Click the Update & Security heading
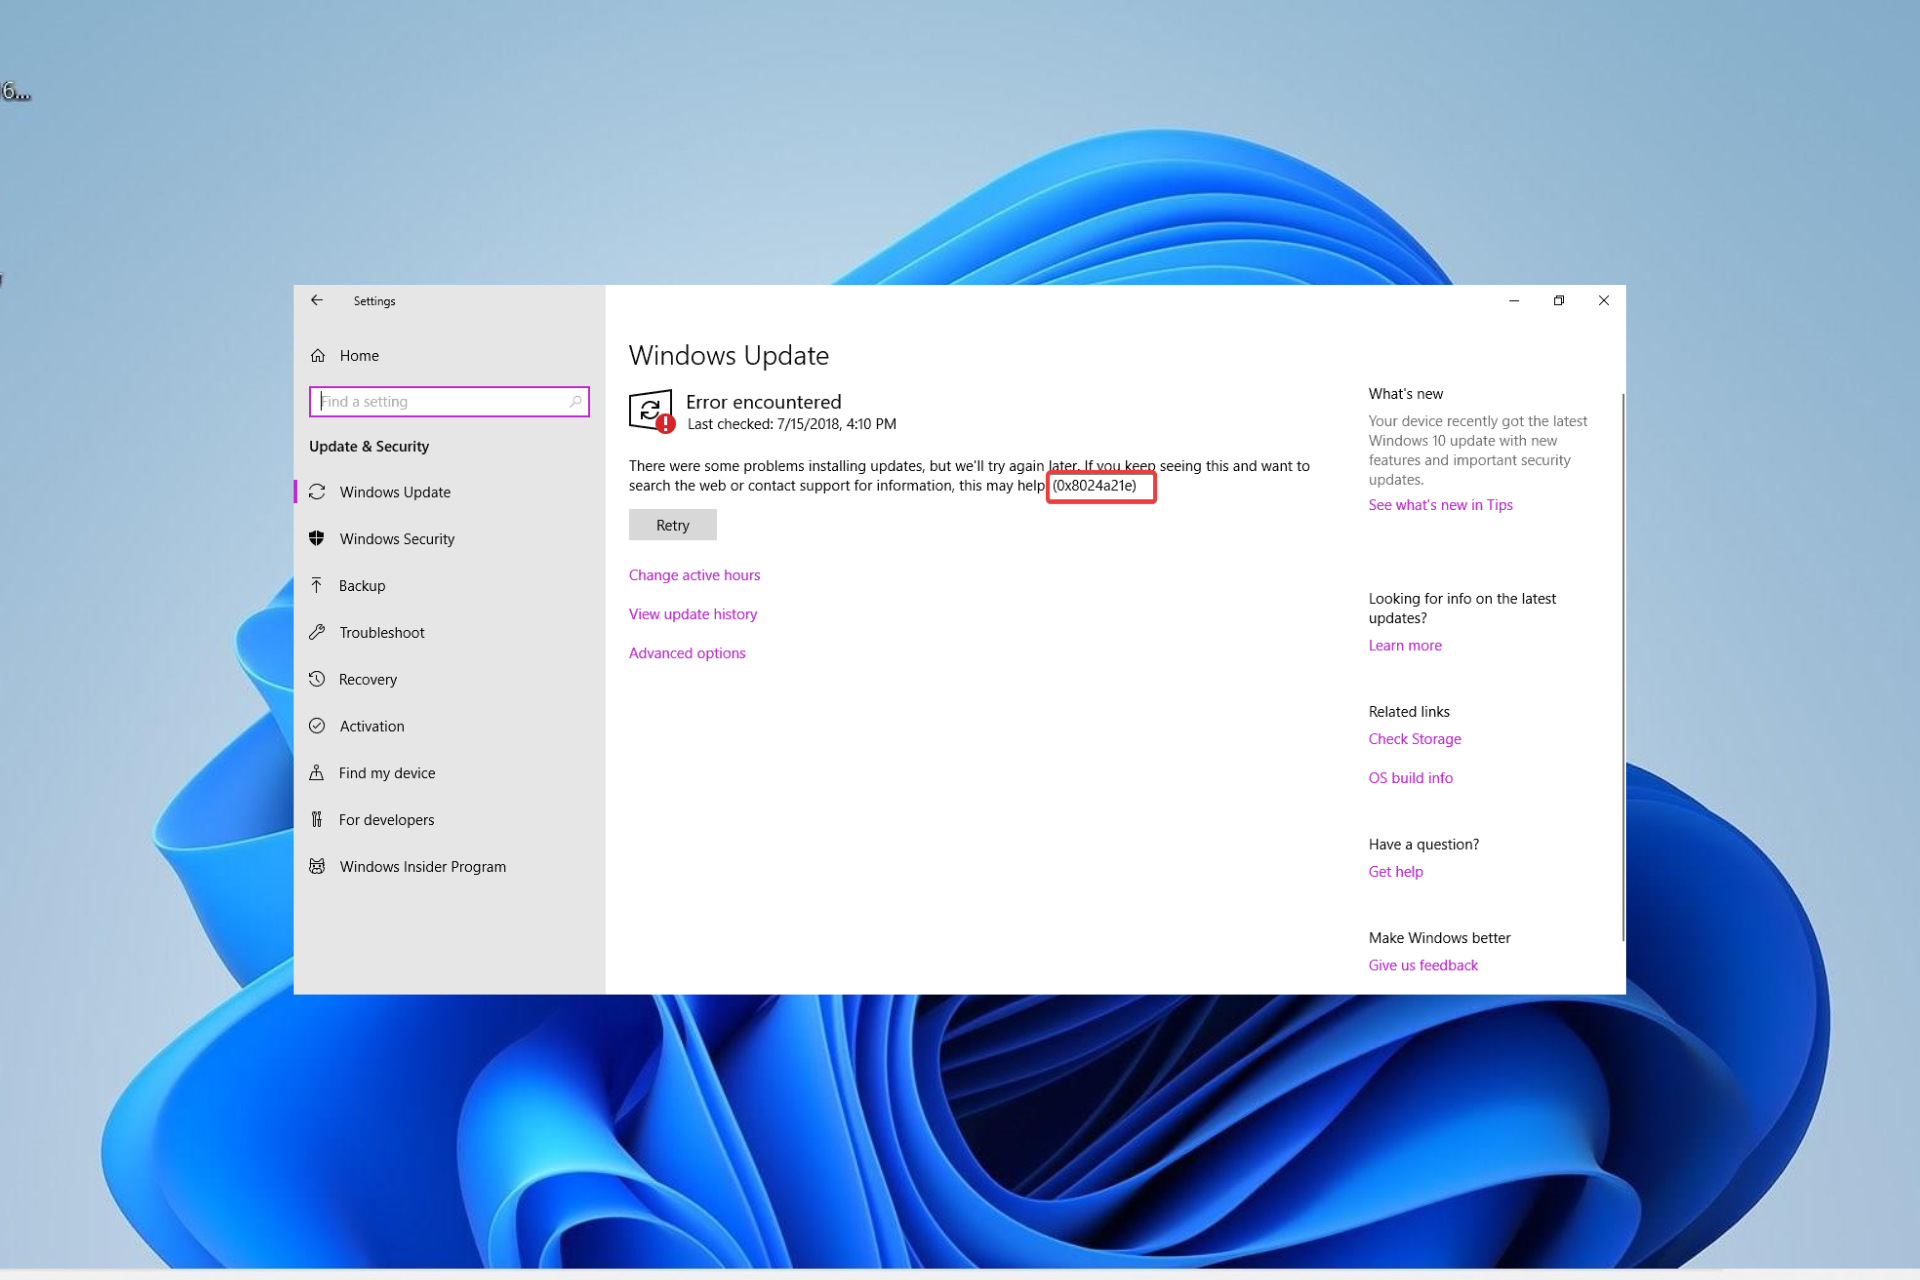The height and width of the screenshot is (1280, 1920). coord(368,446)
